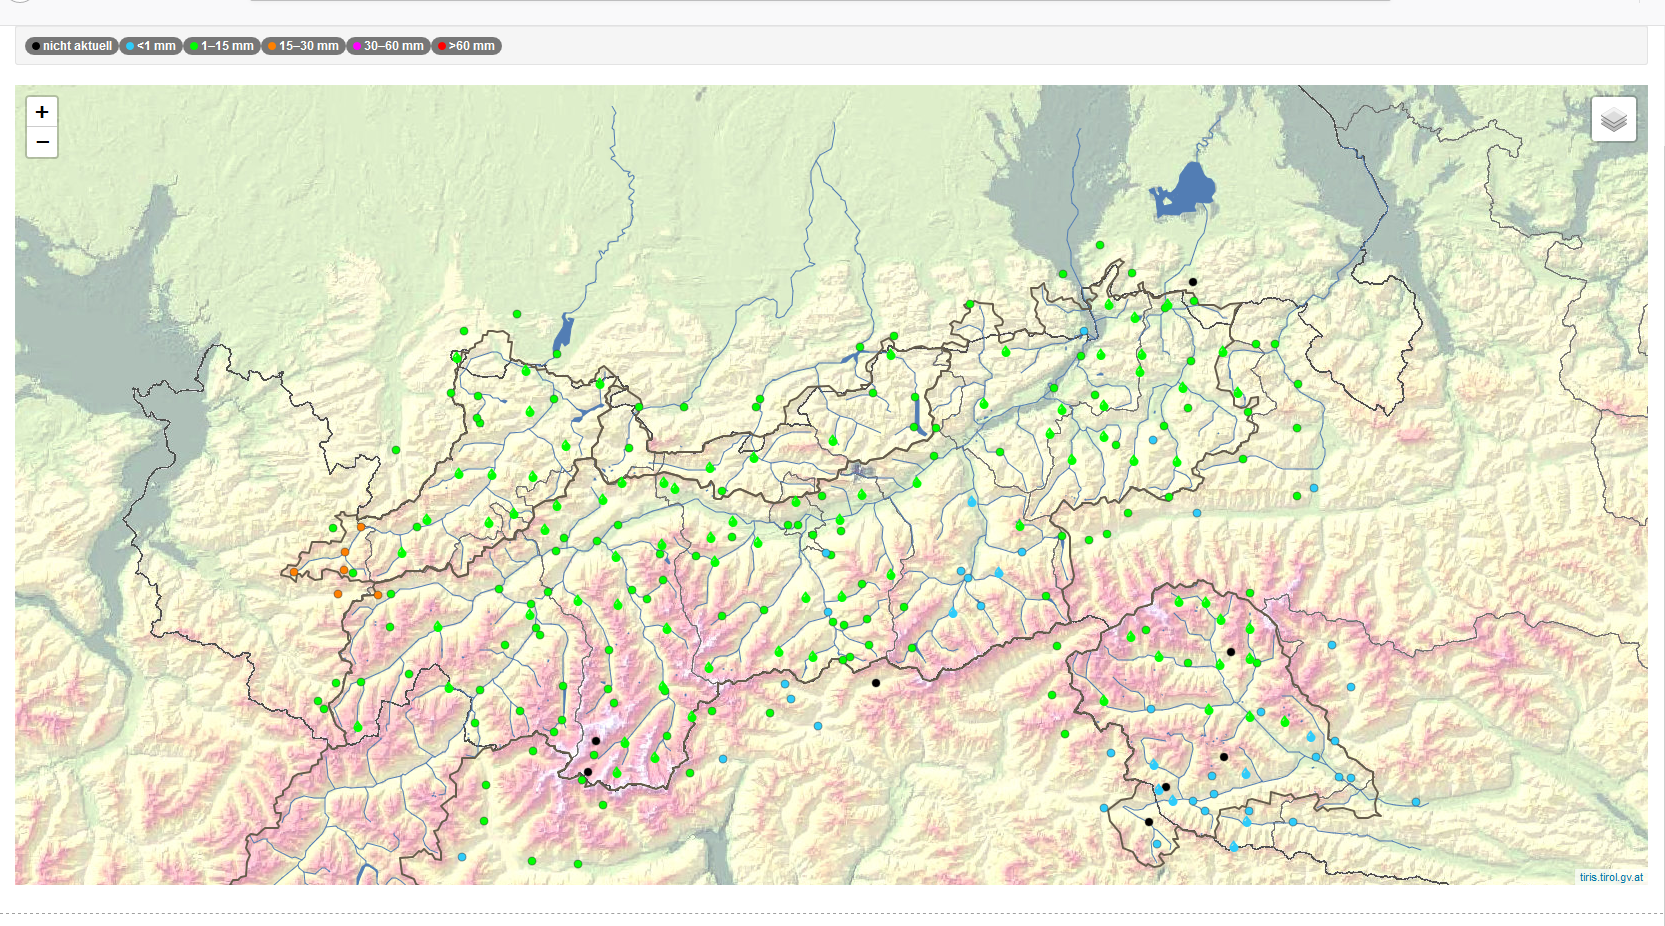Select the lone blue marker at the map's bottom-left
Screen dimensions: 1665x926
[x=462, y=857]
